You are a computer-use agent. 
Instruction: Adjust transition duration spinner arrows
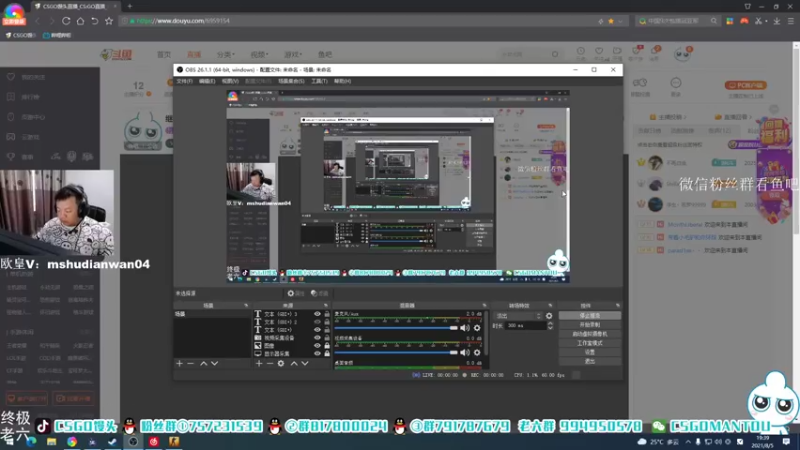550,326
